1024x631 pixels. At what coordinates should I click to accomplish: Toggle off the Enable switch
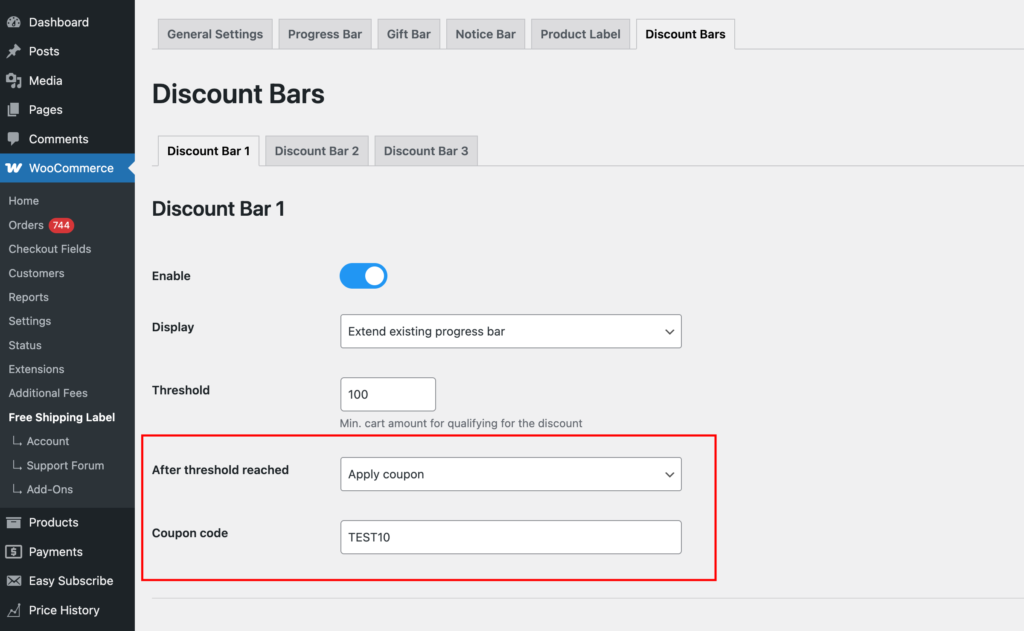pyautogui.click(x=363, y=275)
